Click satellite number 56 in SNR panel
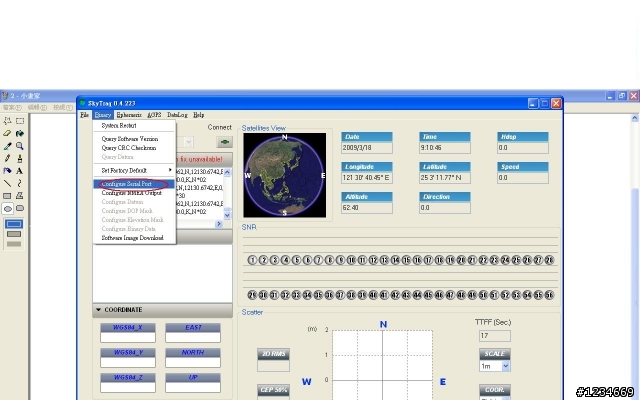This screenshot has width=640, height=400. tap(549, 295)
